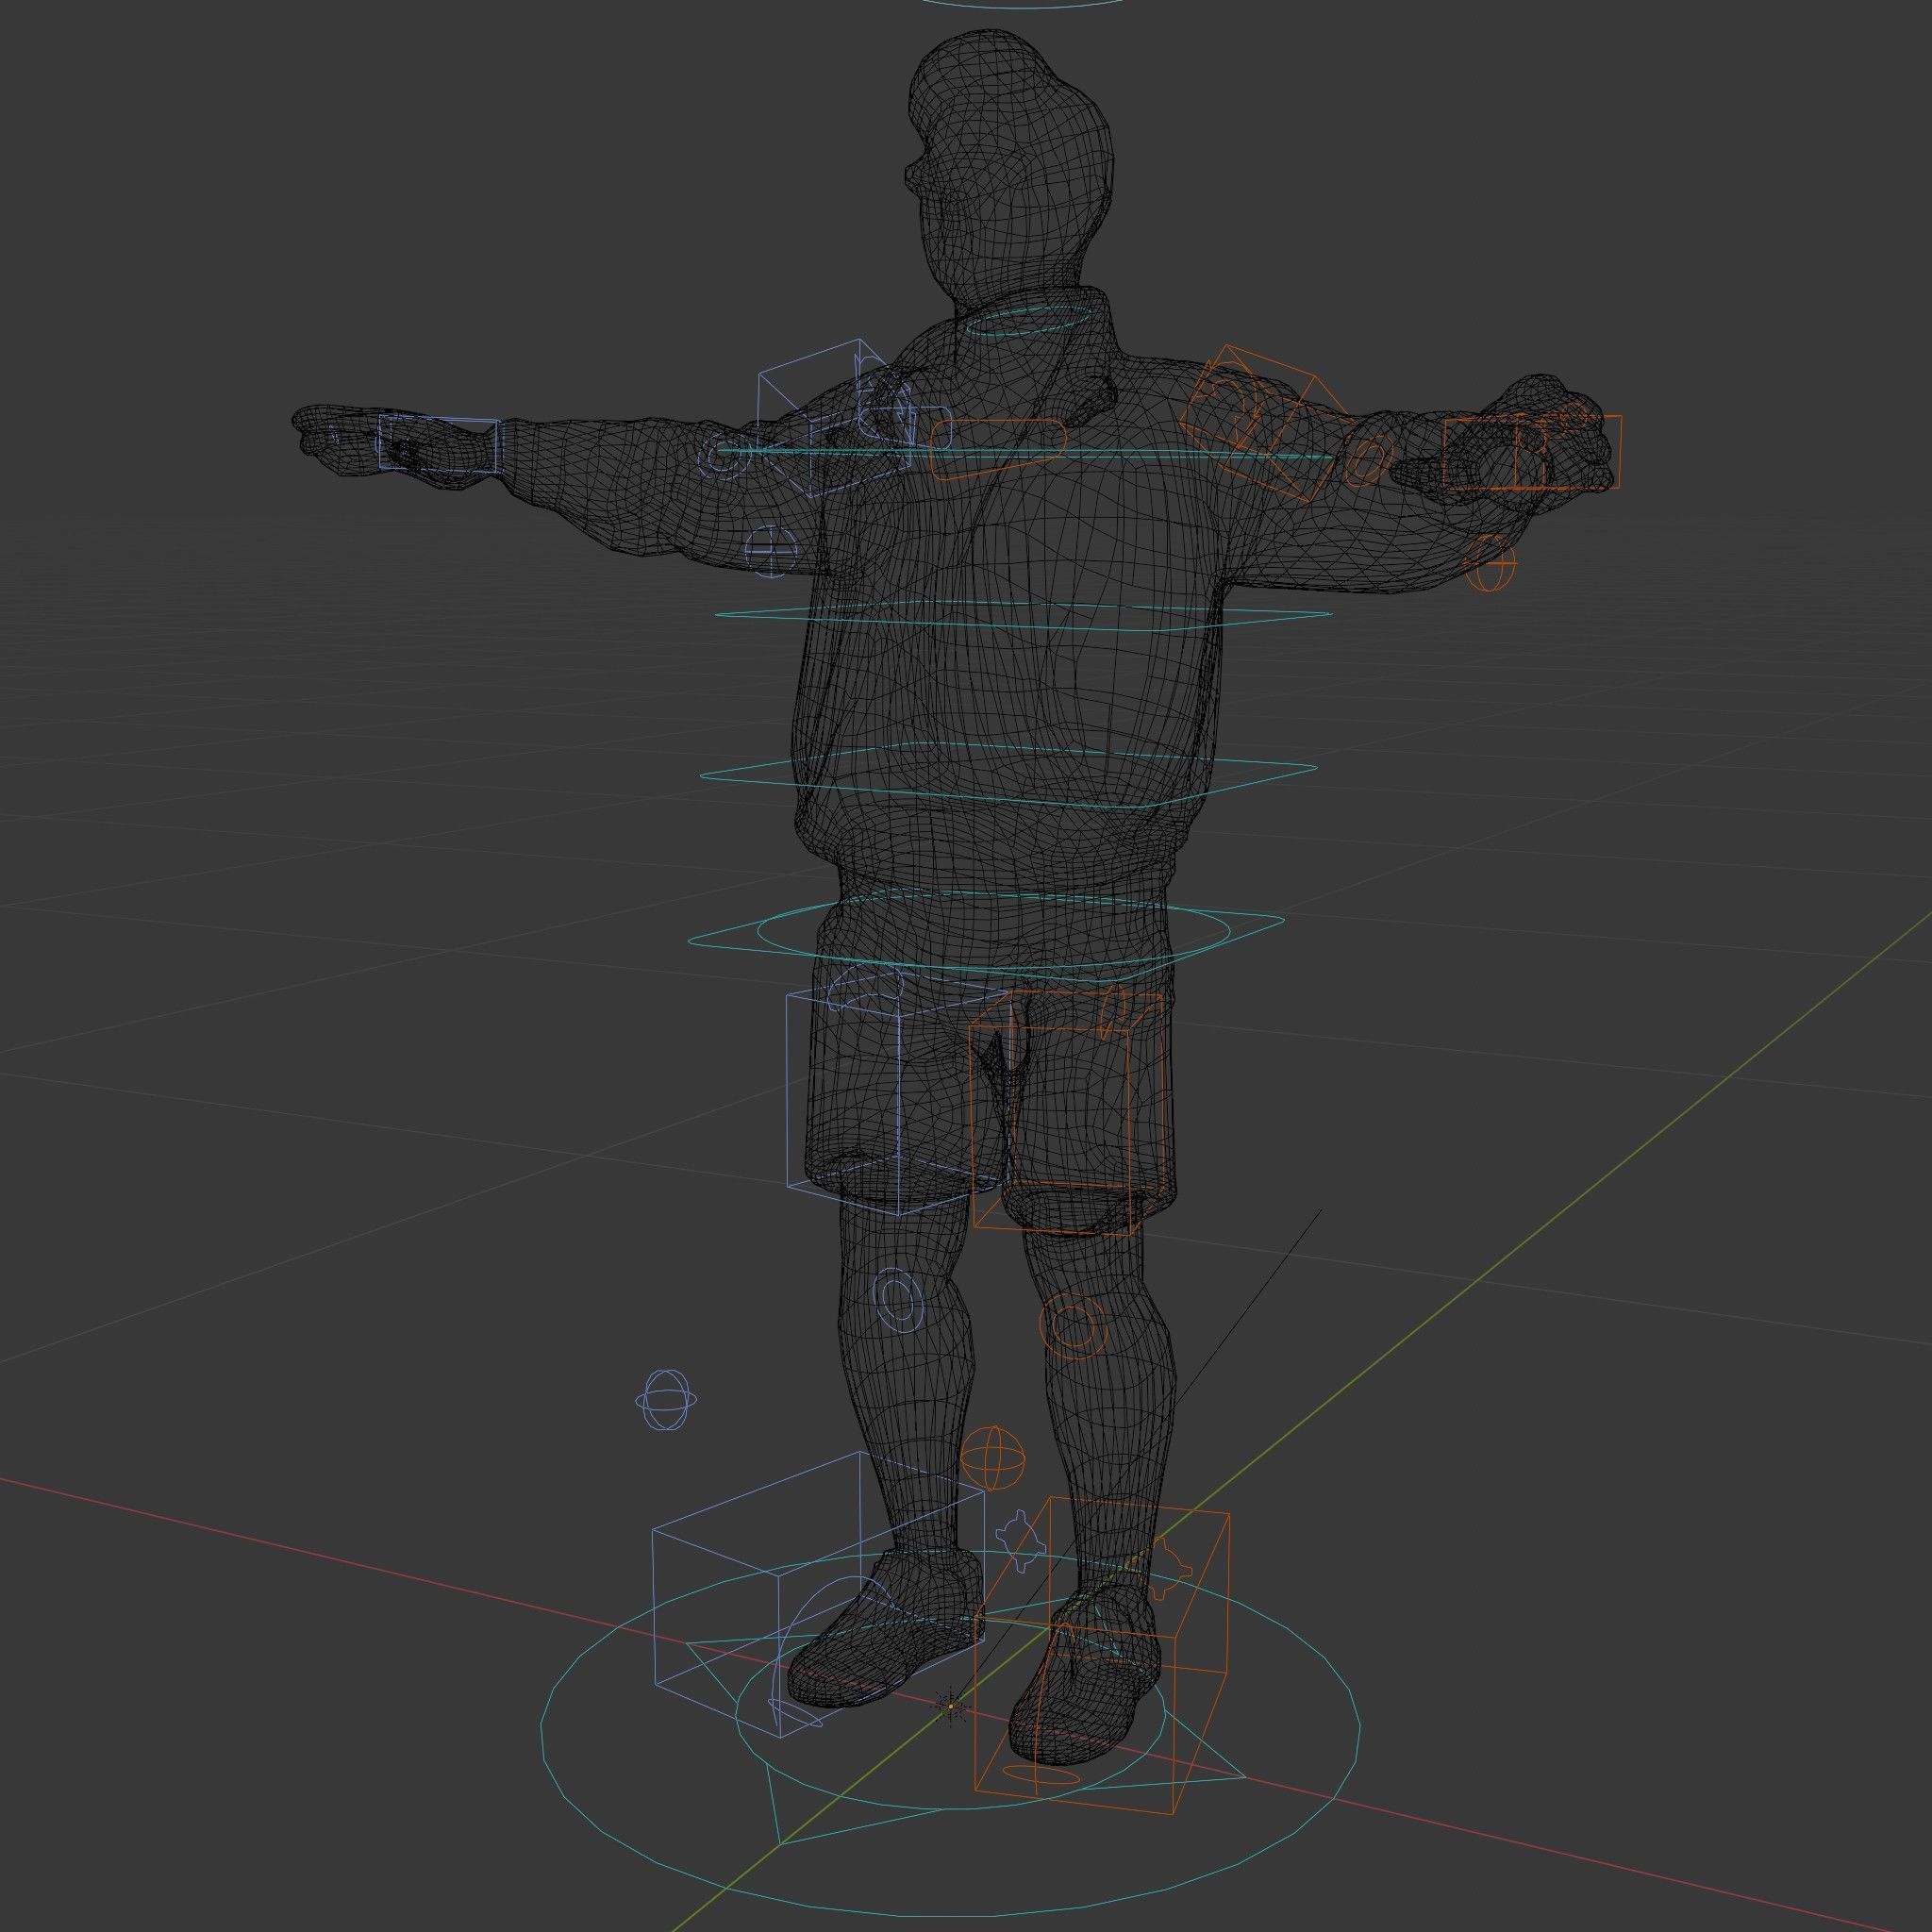Click the 3D cursor between the feet
Image resolution: width=1932 pixels, height=1932 pixels.
point(950,1706)
